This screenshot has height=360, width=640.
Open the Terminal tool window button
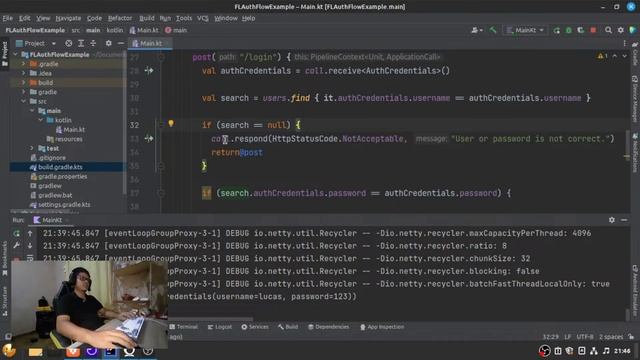[x=183, y=327]
